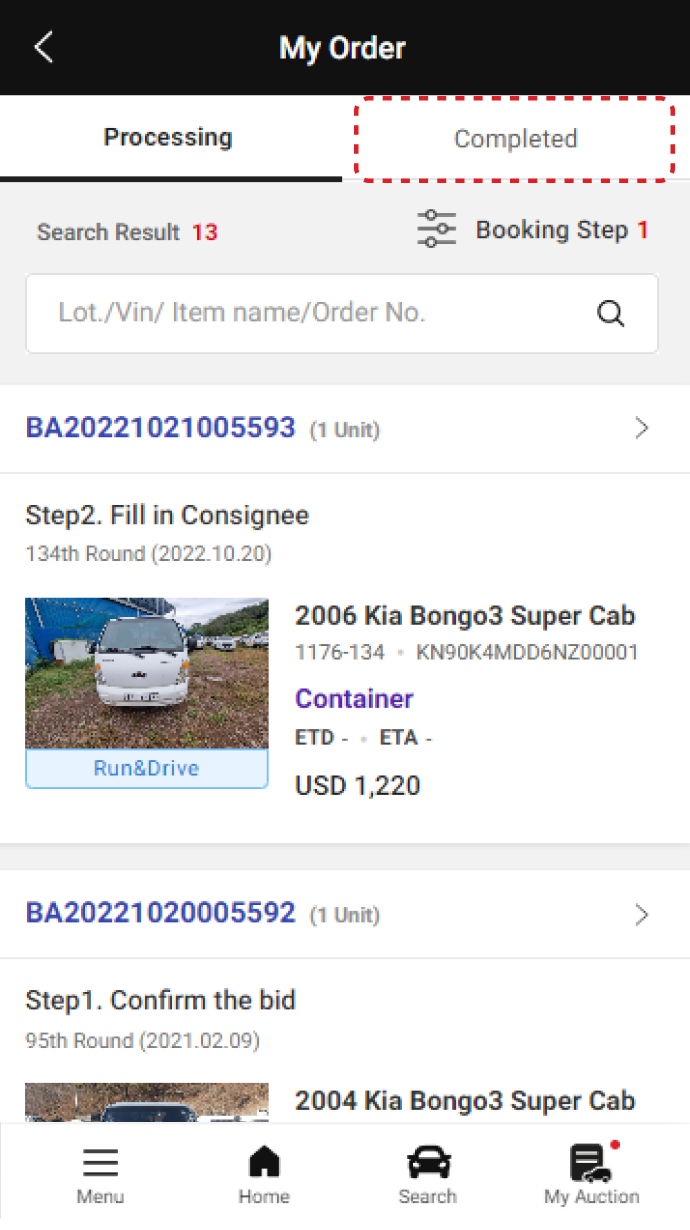This screenshot has height=1230, width=690.
Task: Expand order BA20221020005592 chevron
Action: tap(642, 914)
